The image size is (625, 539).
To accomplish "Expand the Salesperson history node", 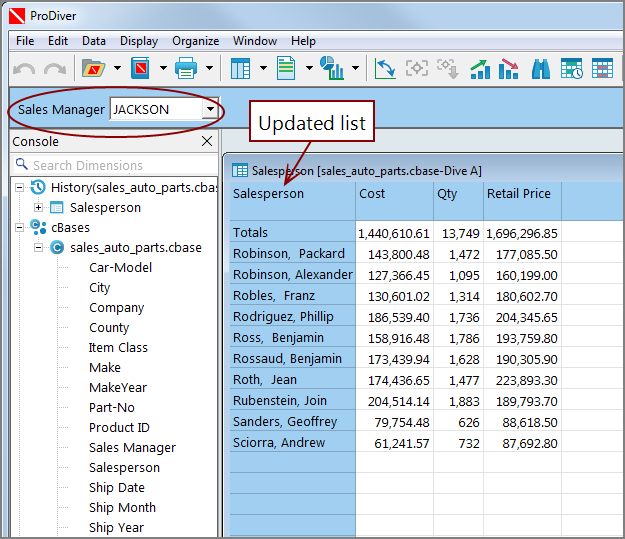I will pyautogui.click(x=39, y=207).
